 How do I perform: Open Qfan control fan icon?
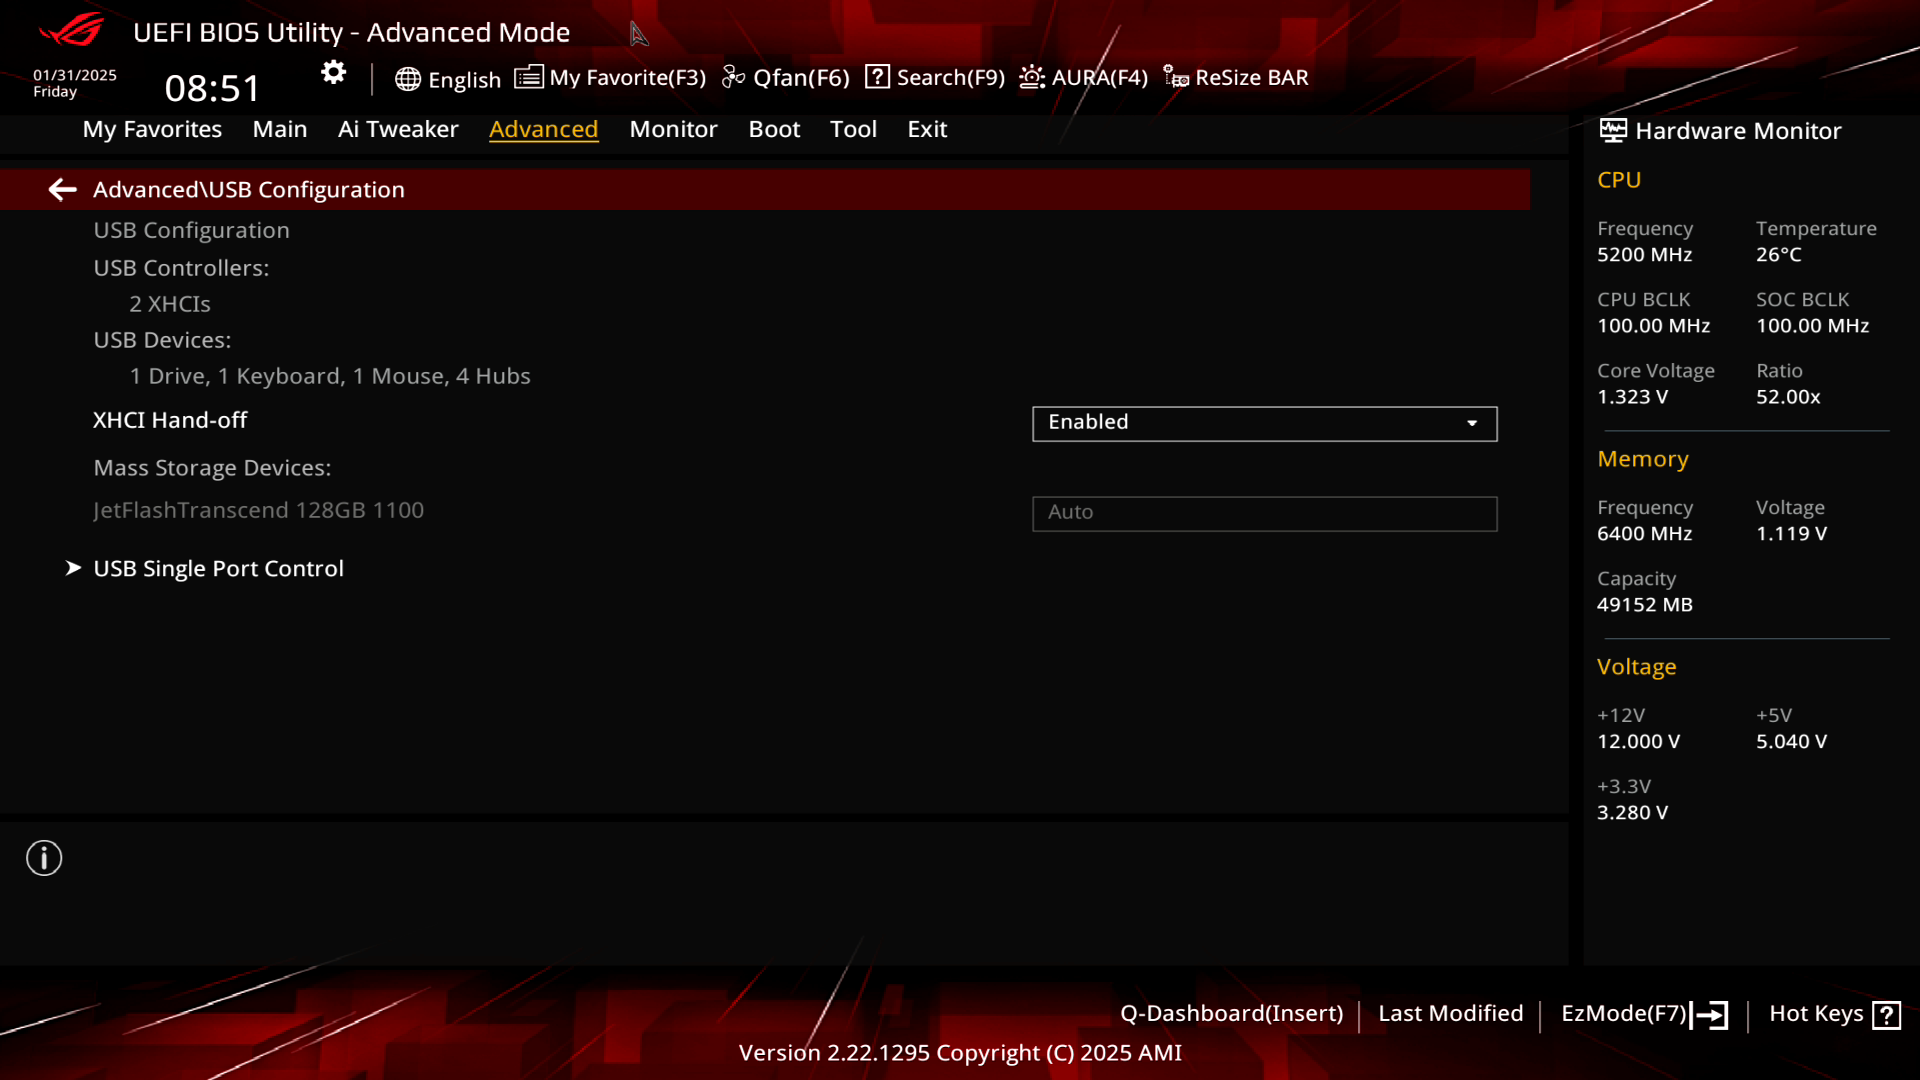(x=733, y=77)
